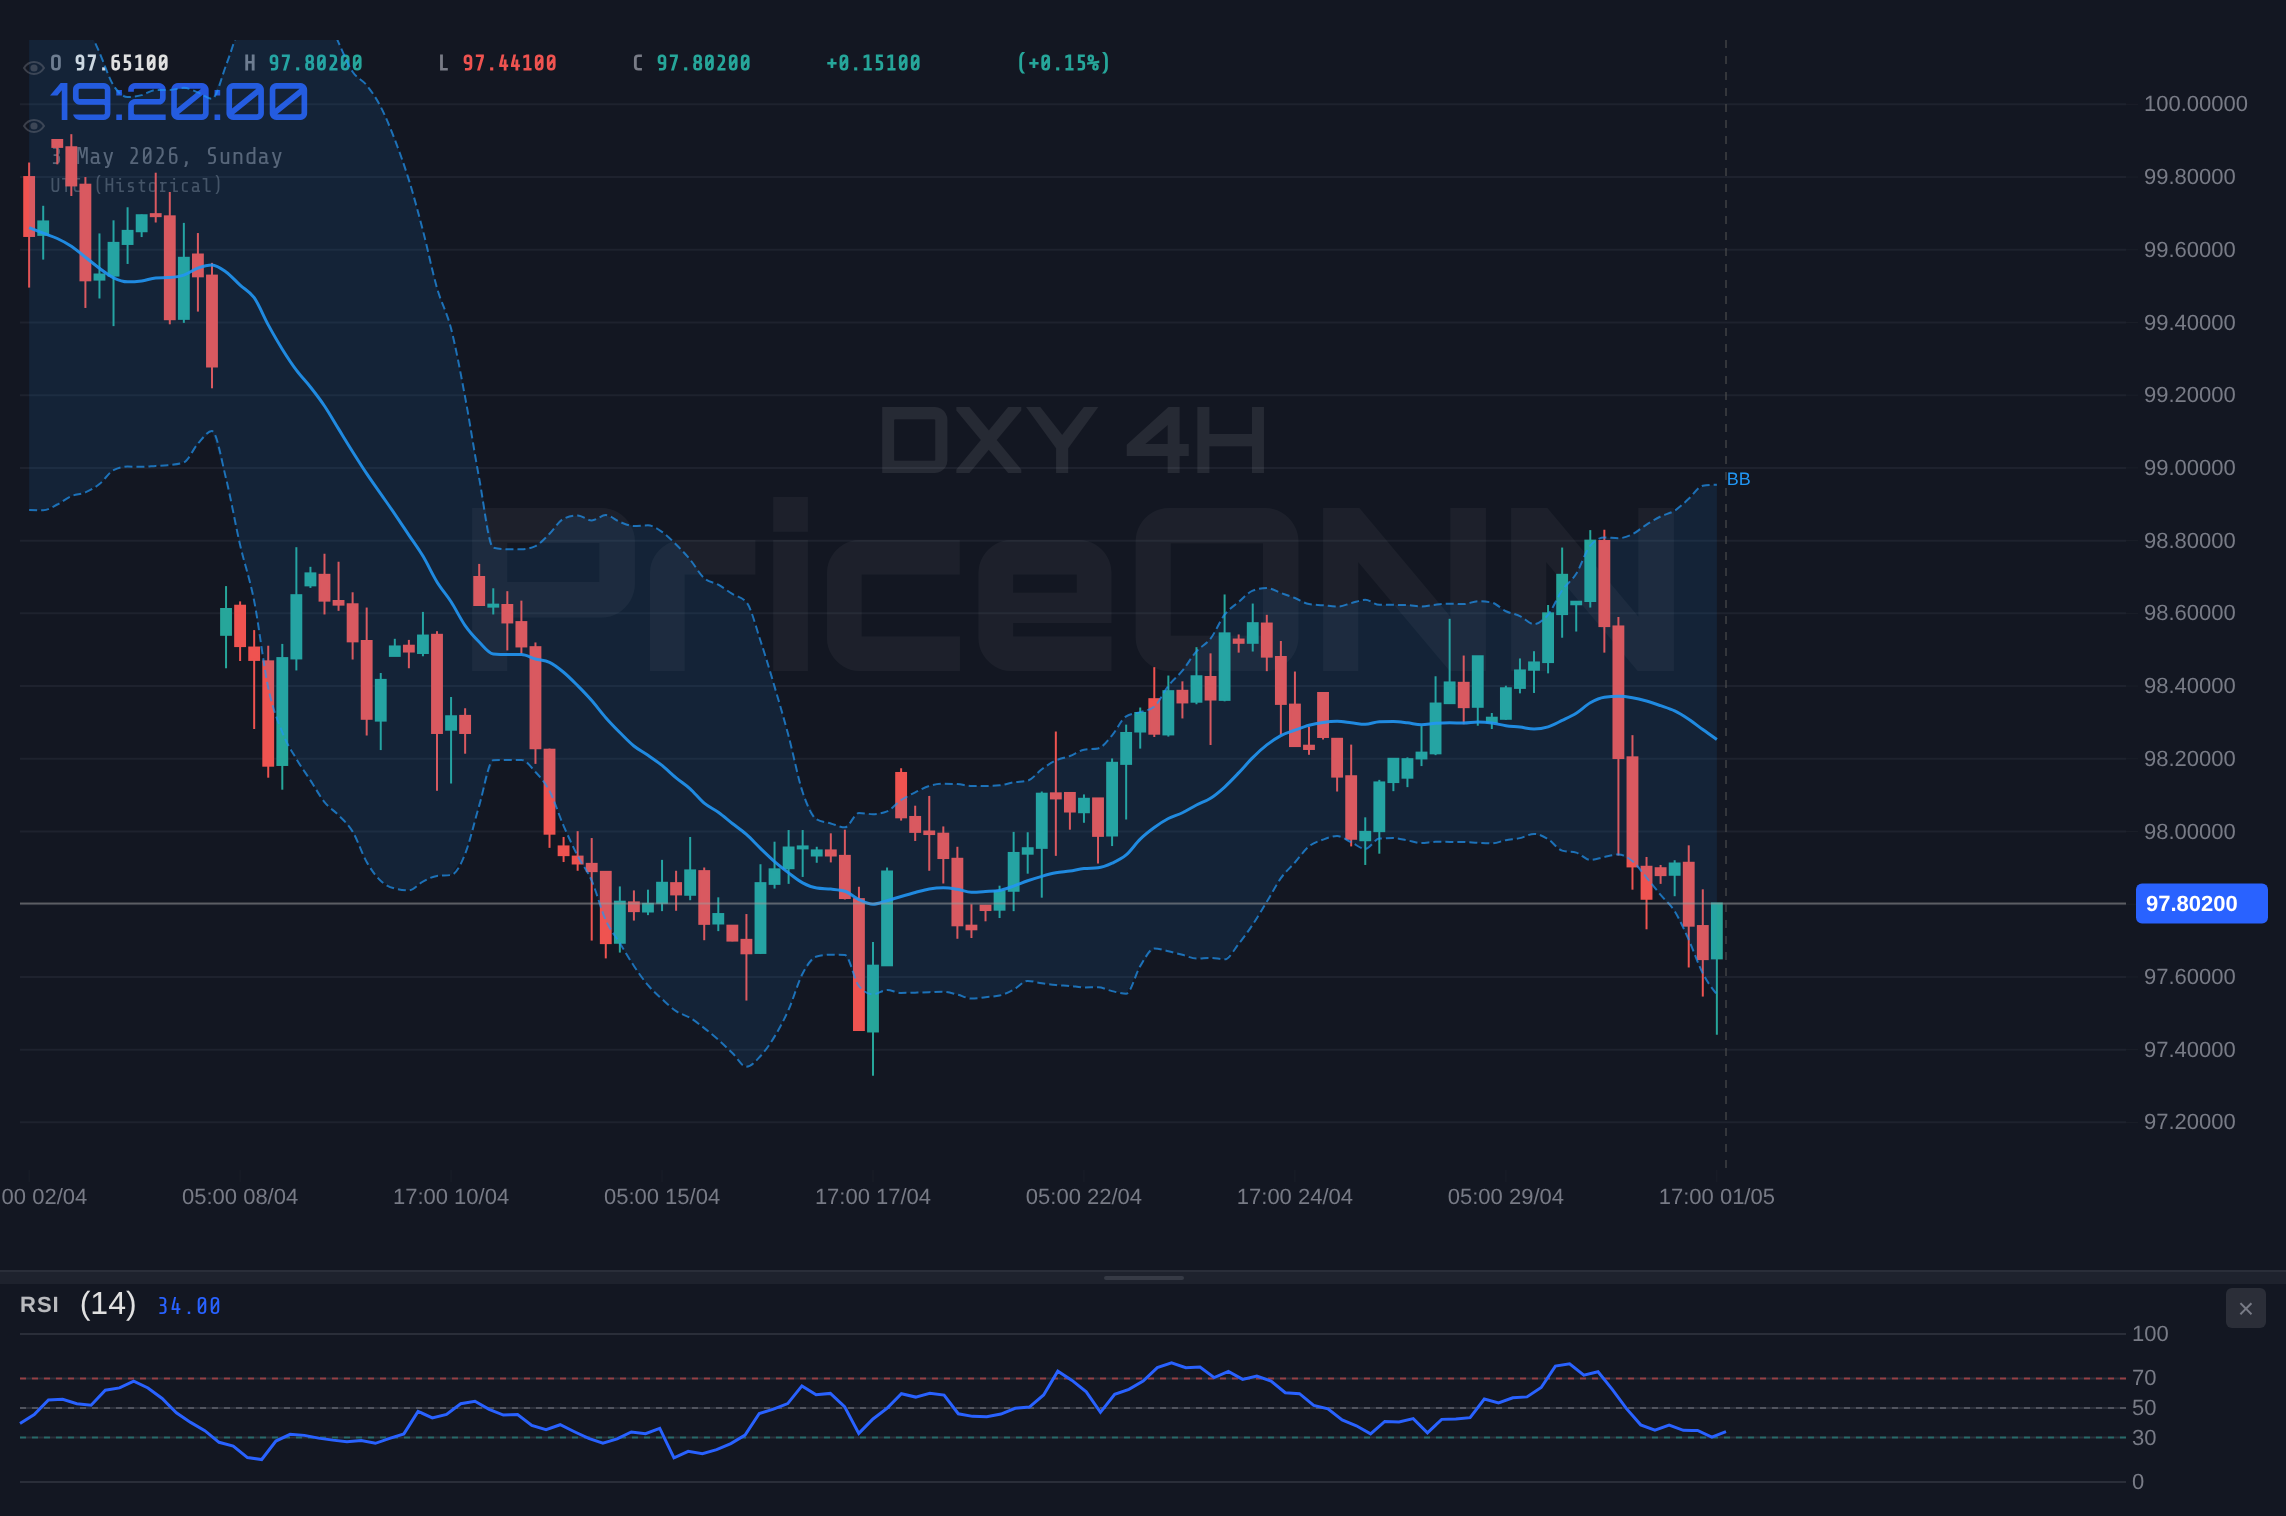
Task: Click the current price tag 97.80200
Action: coord(2201,903)
